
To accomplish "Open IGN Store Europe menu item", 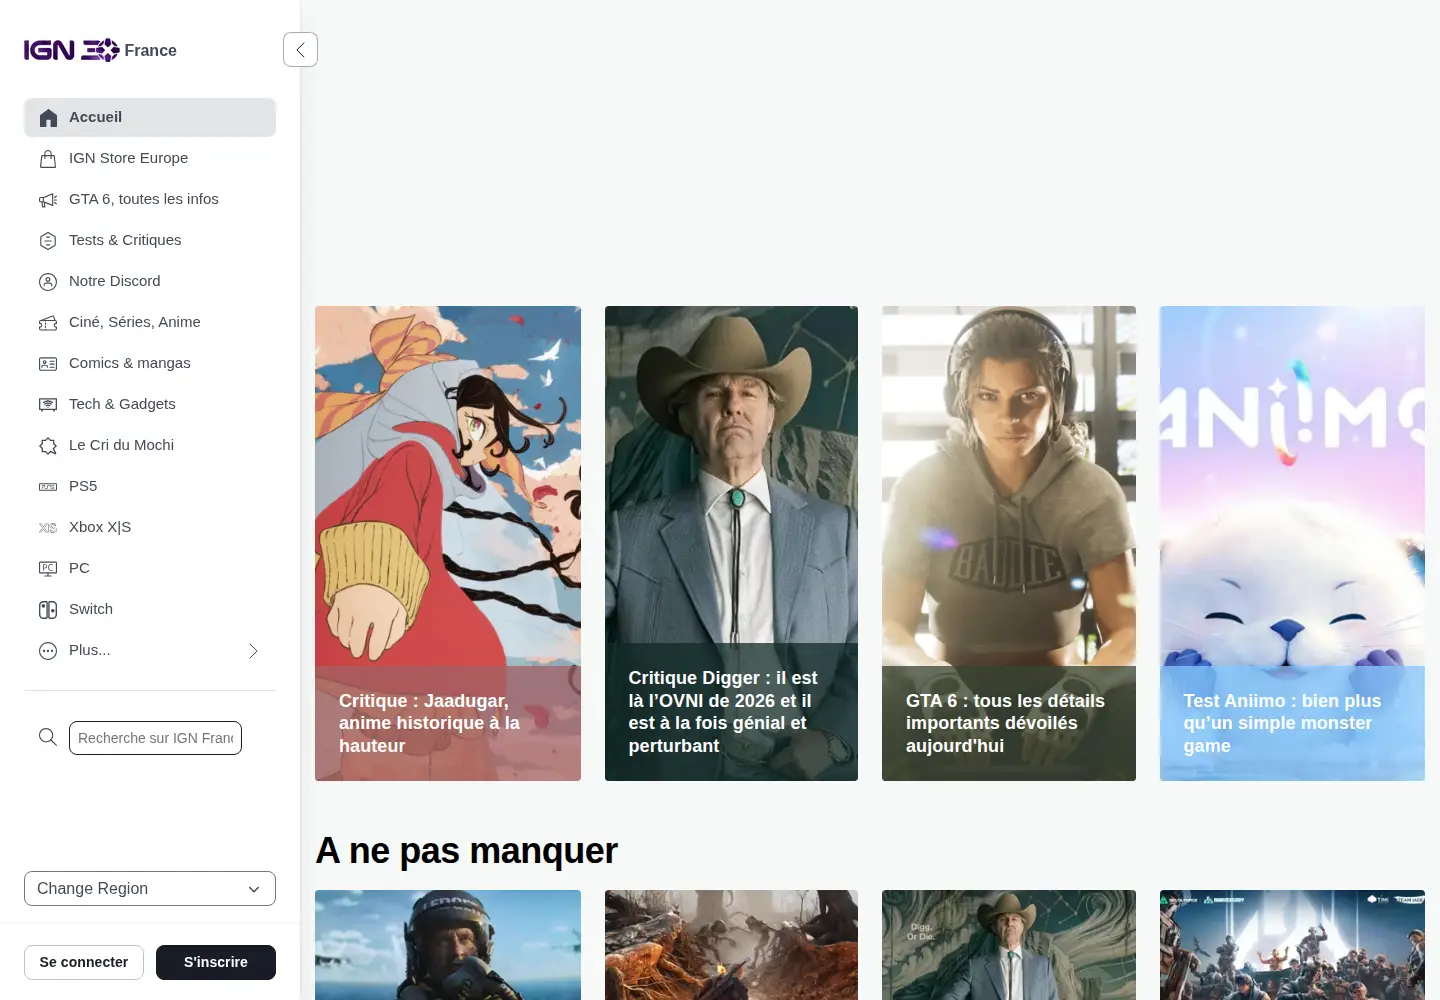I will coord(150,158).
